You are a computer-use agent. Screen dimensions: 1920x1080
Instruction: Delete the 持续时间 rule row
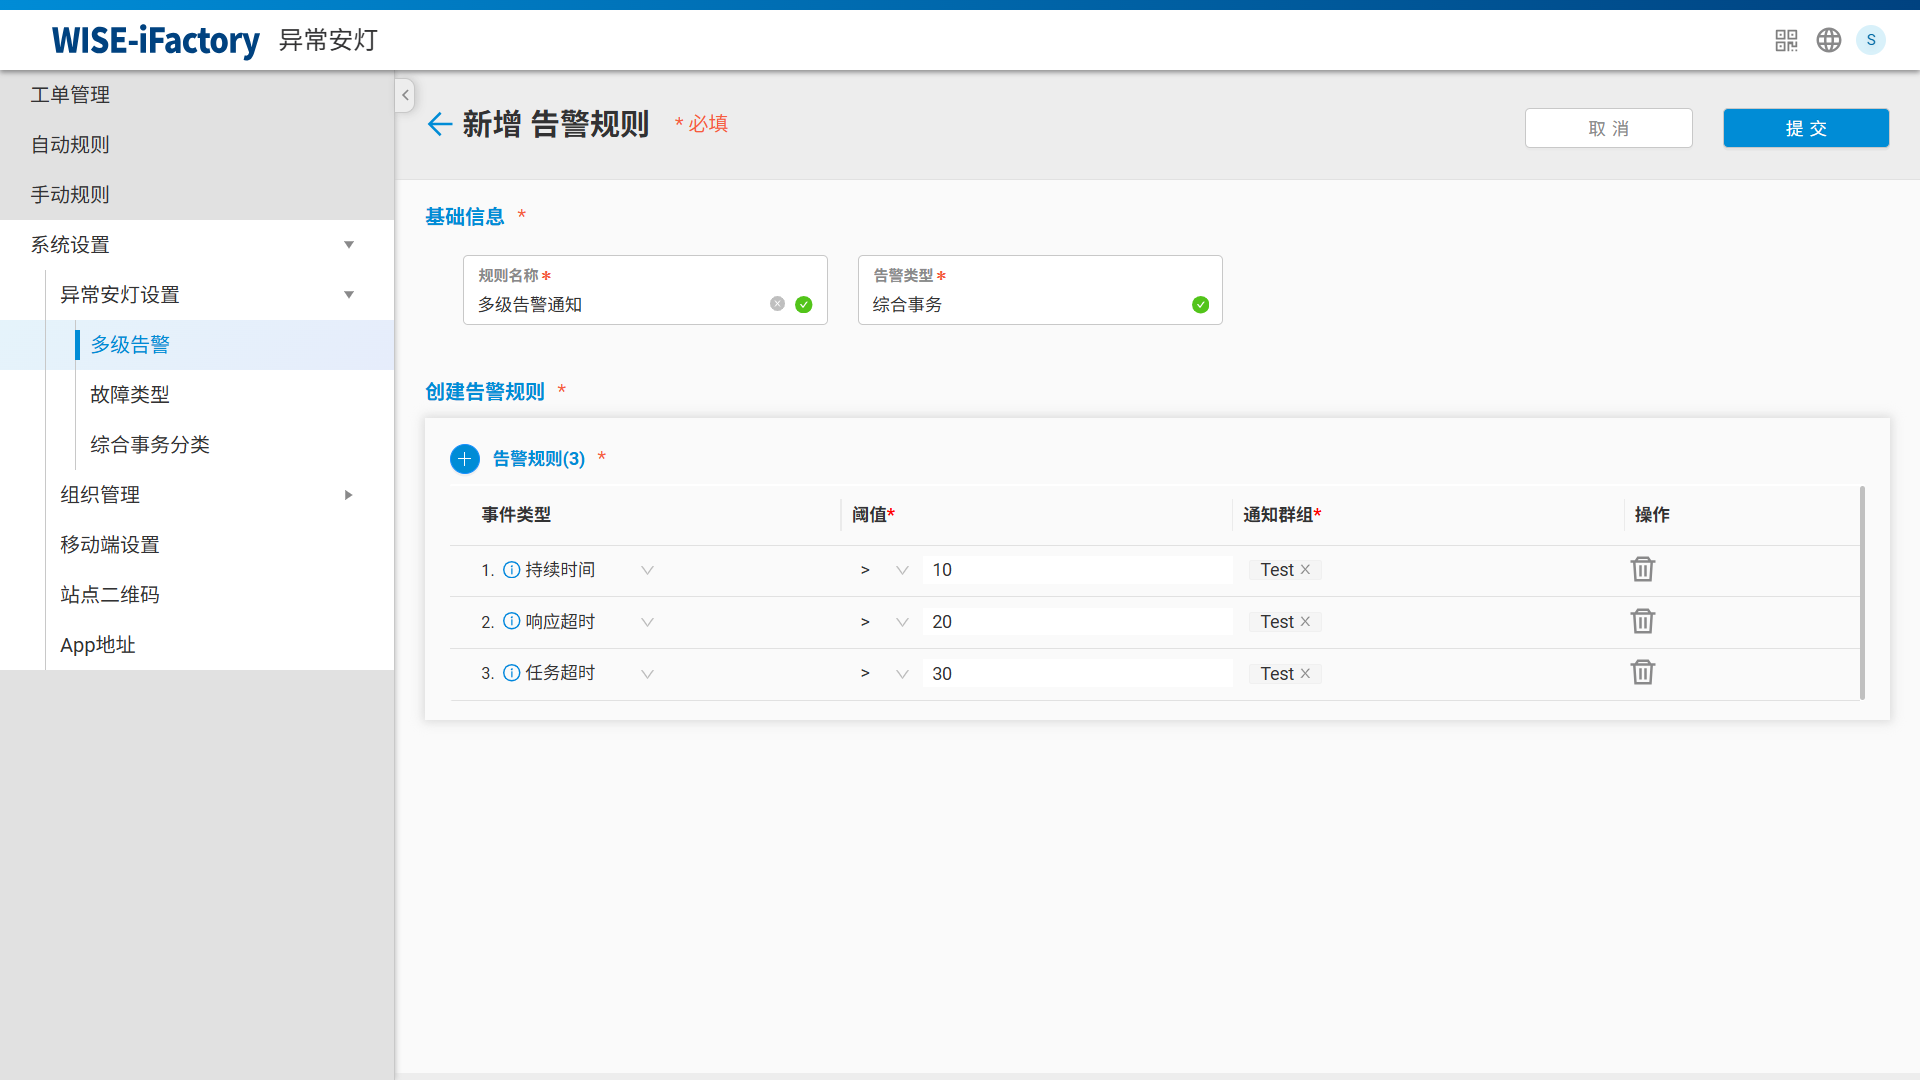[1643, 569]
